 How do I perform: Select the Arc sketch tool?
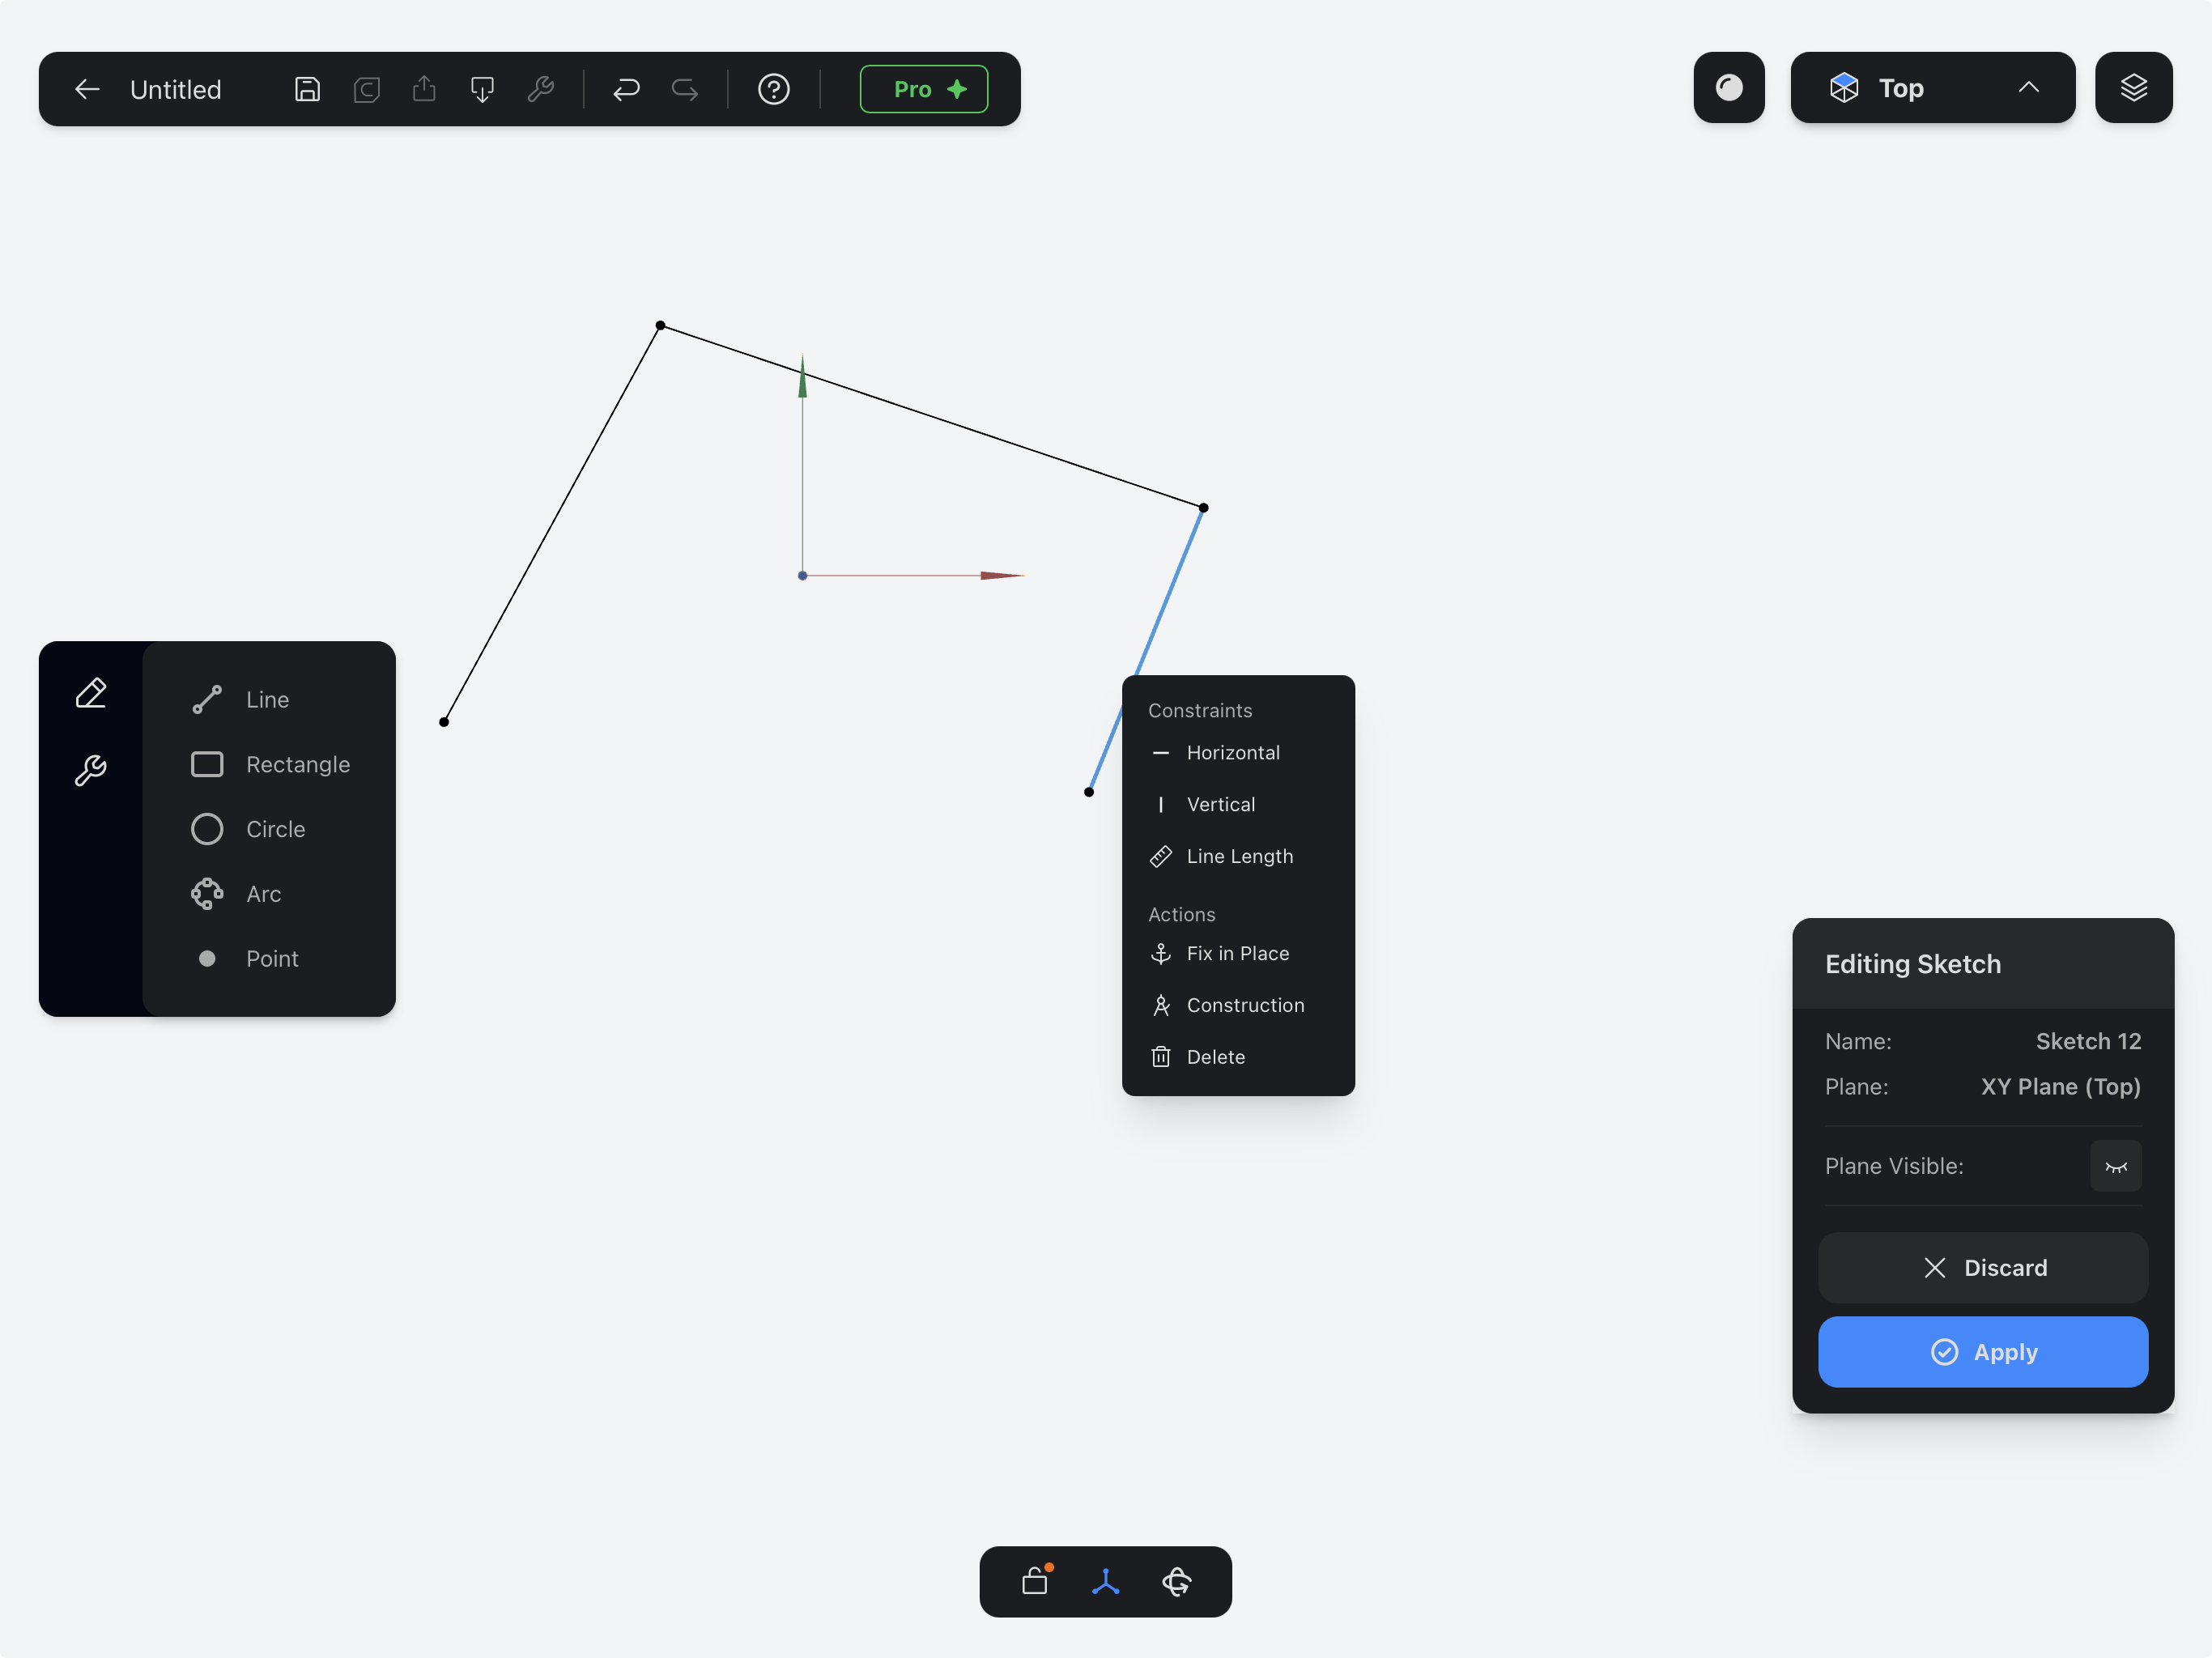263,893
